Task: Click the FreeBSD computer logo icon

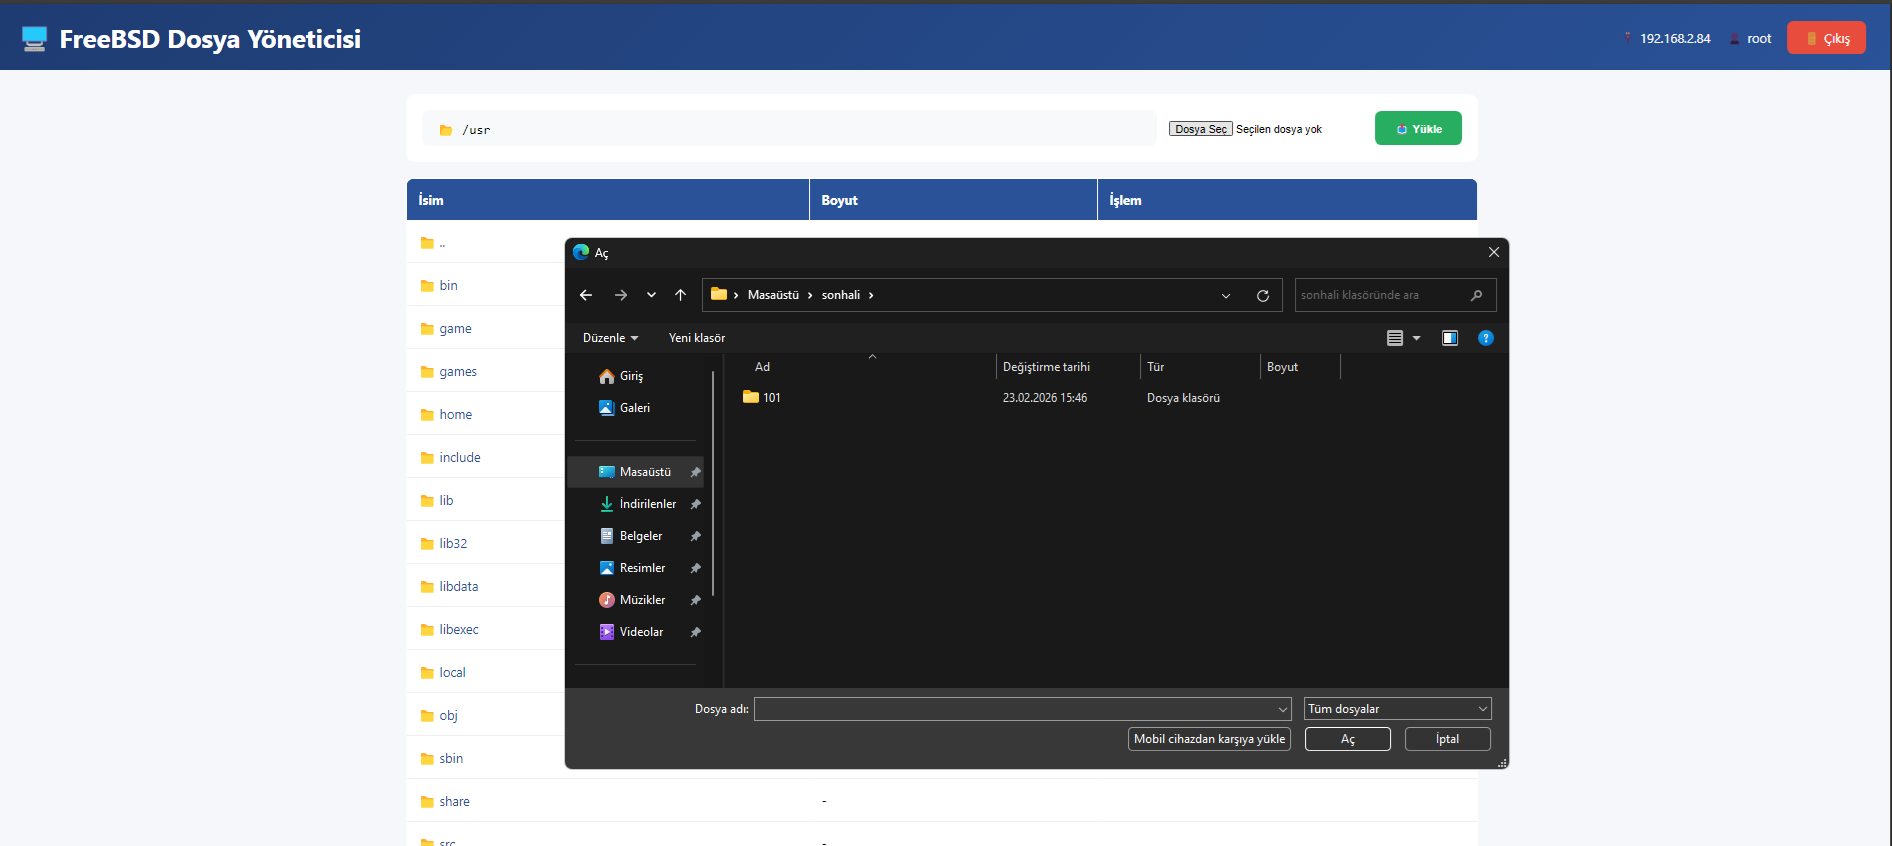Action: tap(35, 39)
